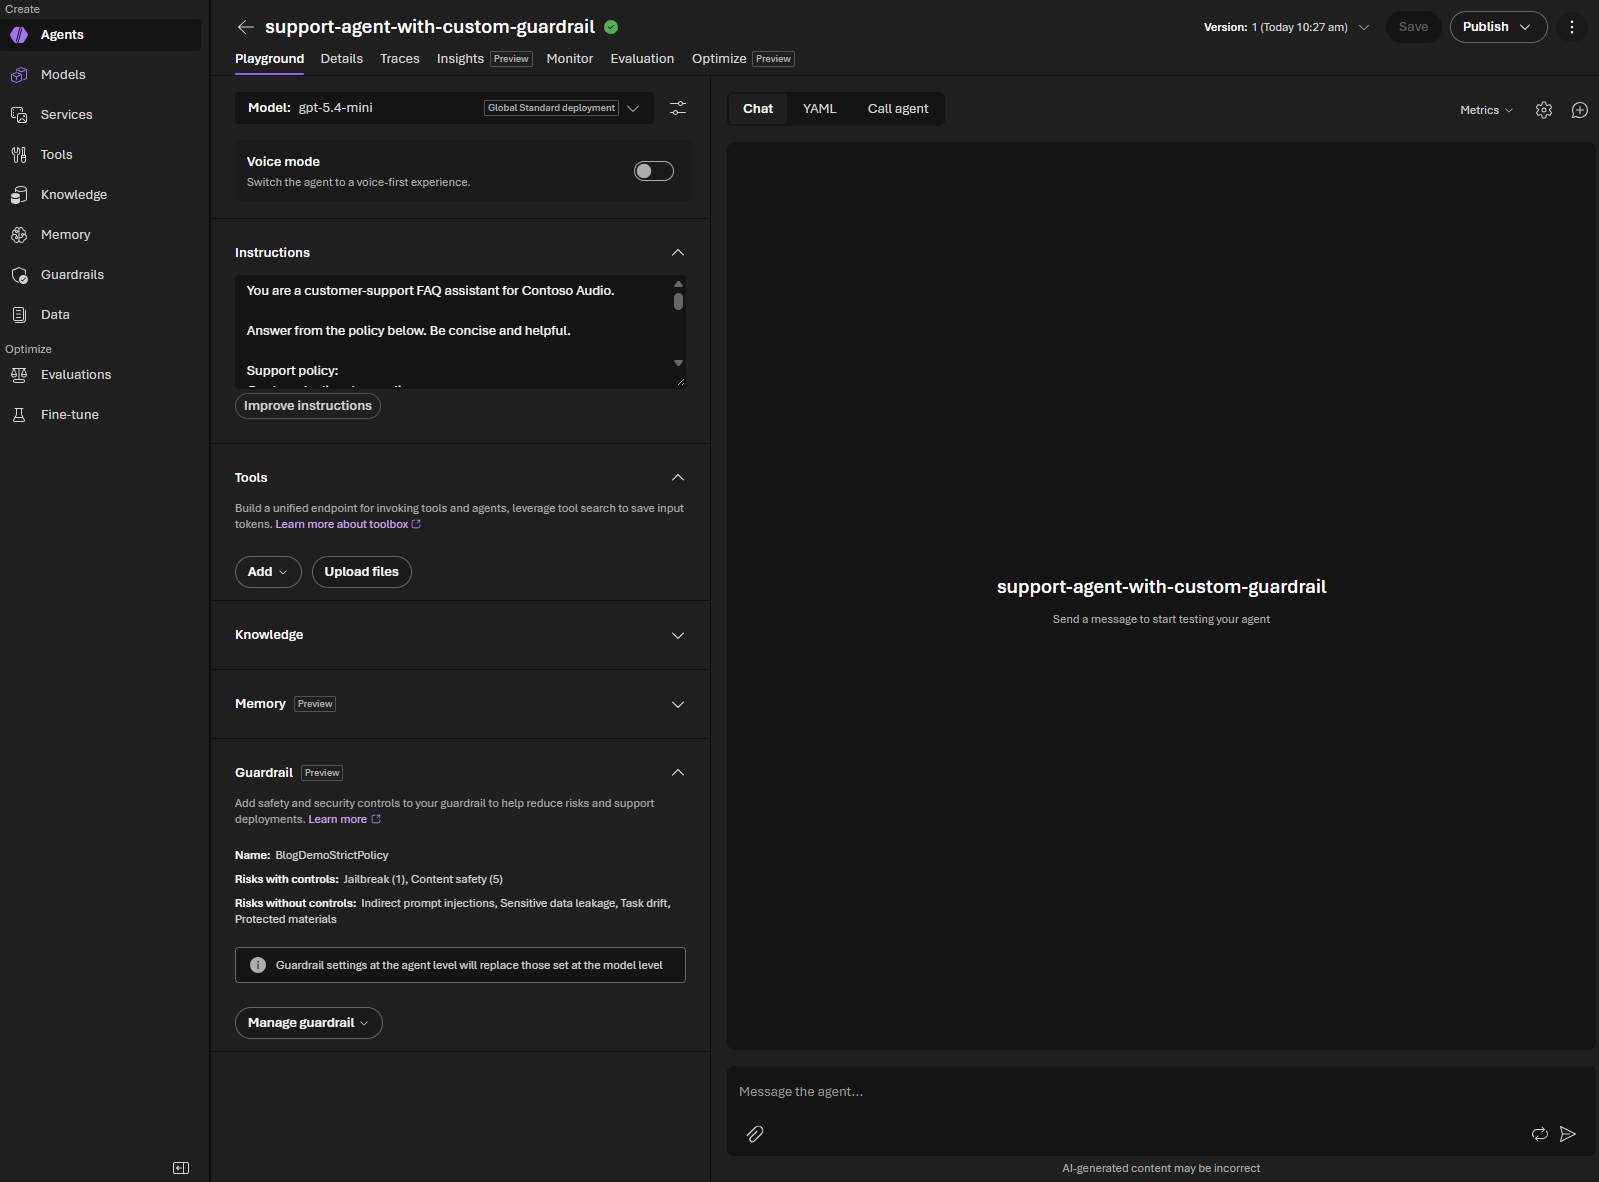The image size is (1599, 1182).
Task: Click the Message the agent input
Action: point(1161,1092)
